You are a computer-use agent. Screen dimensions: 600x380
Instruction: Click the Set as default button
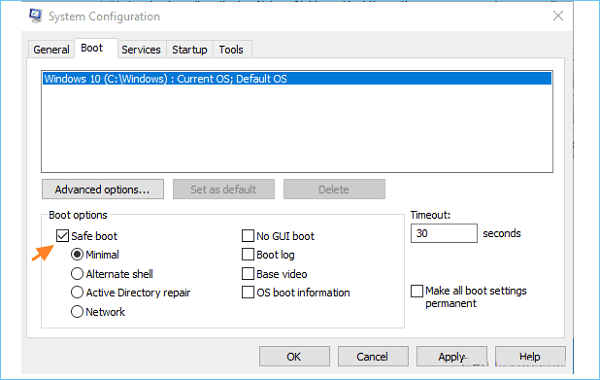point(223,189)
